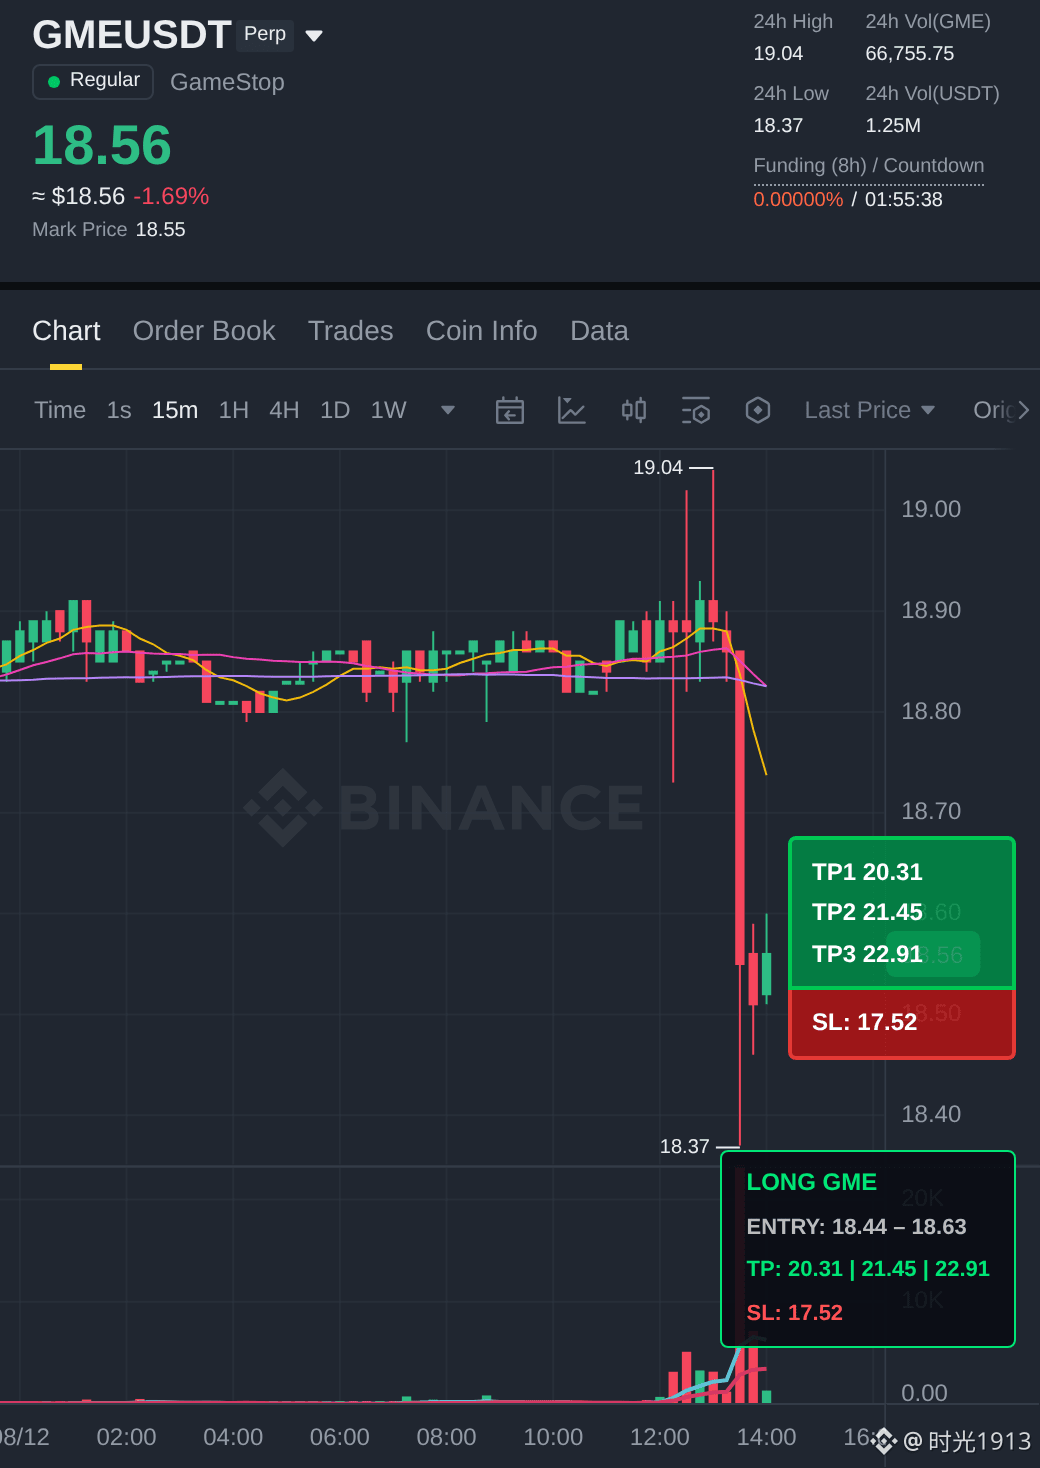The height and width of the screenshot is (1468, 1040).
Task: Select the 1s interval
Action: pyautogui.click(x=119, y=410)
